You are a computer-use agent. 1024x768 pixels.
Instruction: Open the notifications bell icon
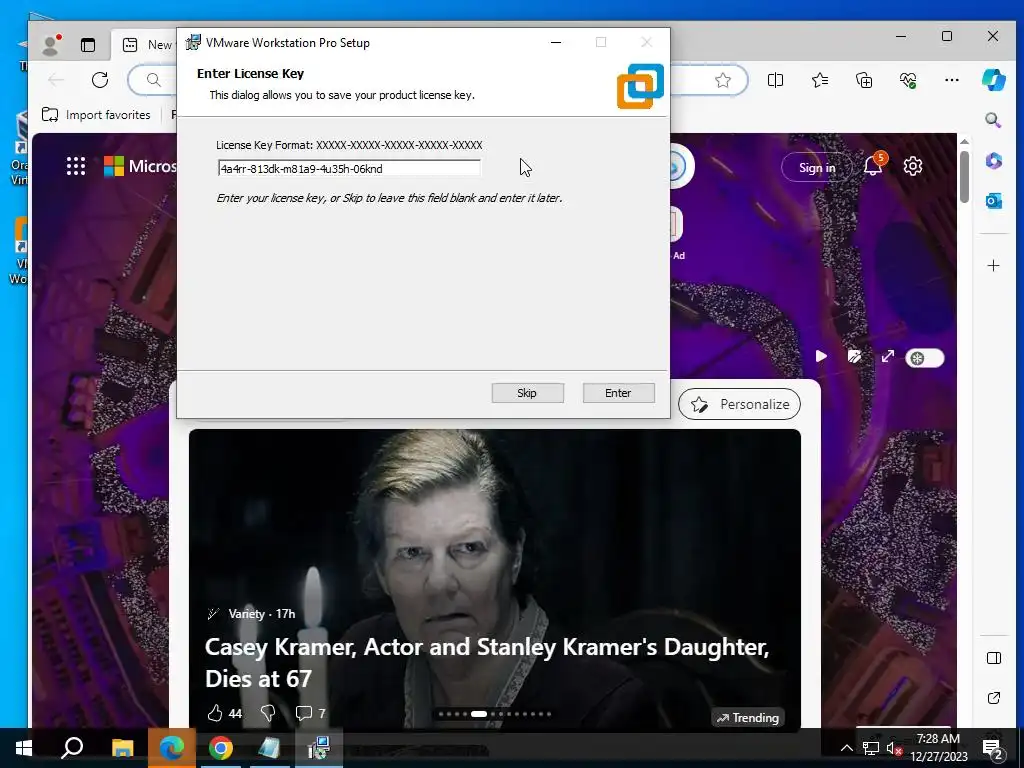tap(873, 166)
